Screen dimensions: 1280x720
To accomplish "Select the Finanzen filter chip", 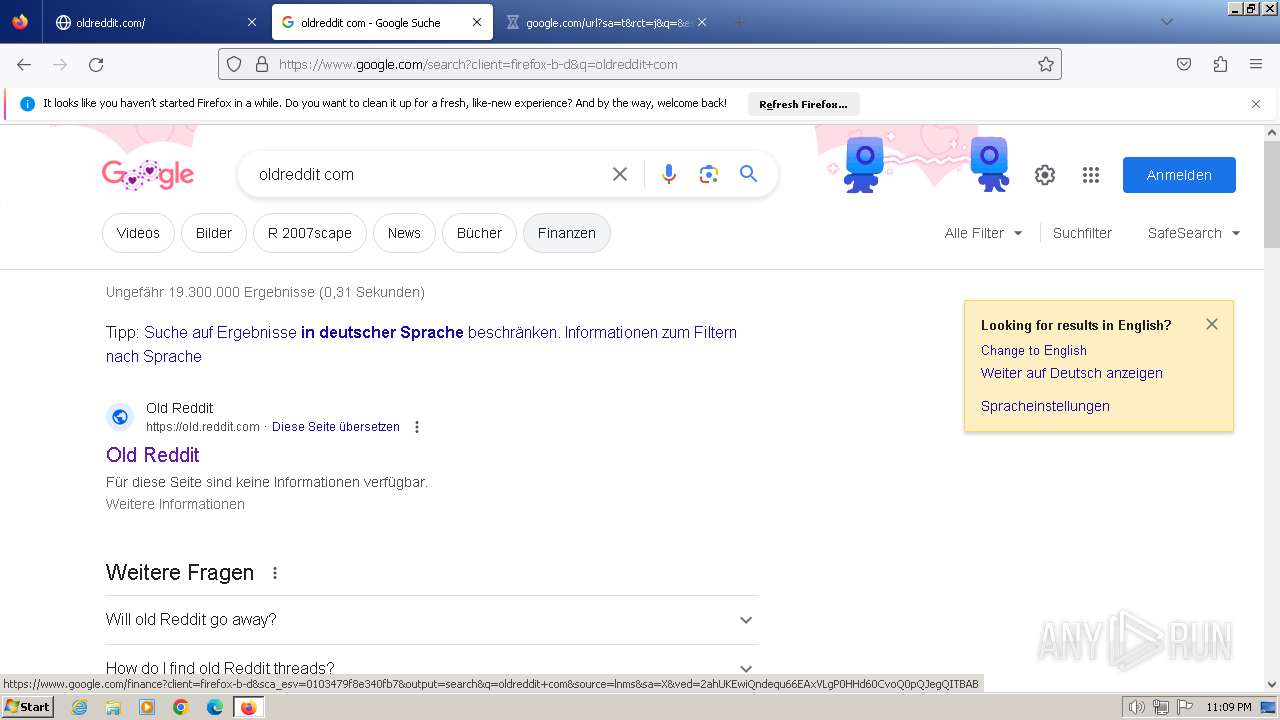I will 567,233.
